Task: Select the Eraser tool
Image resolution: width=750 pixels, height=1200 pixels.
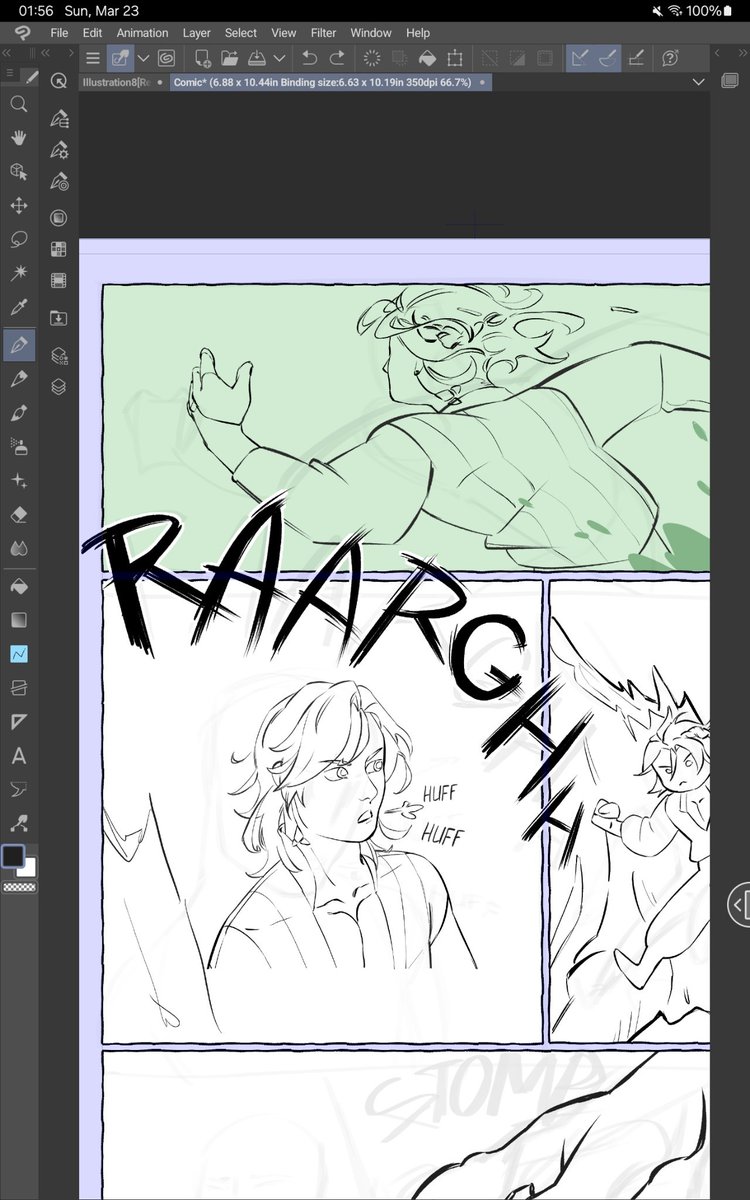Action: point(18,514)
